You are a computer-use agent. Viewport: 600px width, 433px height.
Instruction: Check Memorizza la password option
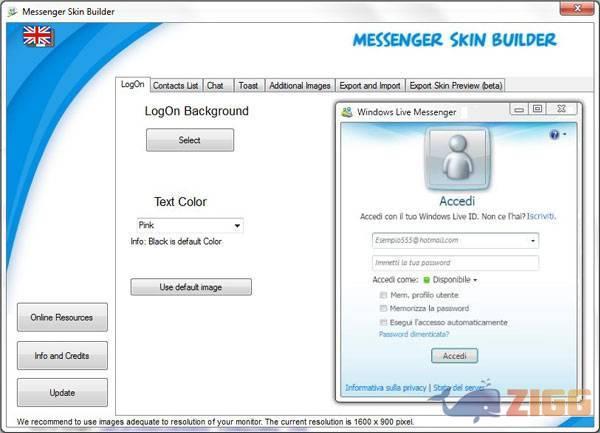[384, 308]
